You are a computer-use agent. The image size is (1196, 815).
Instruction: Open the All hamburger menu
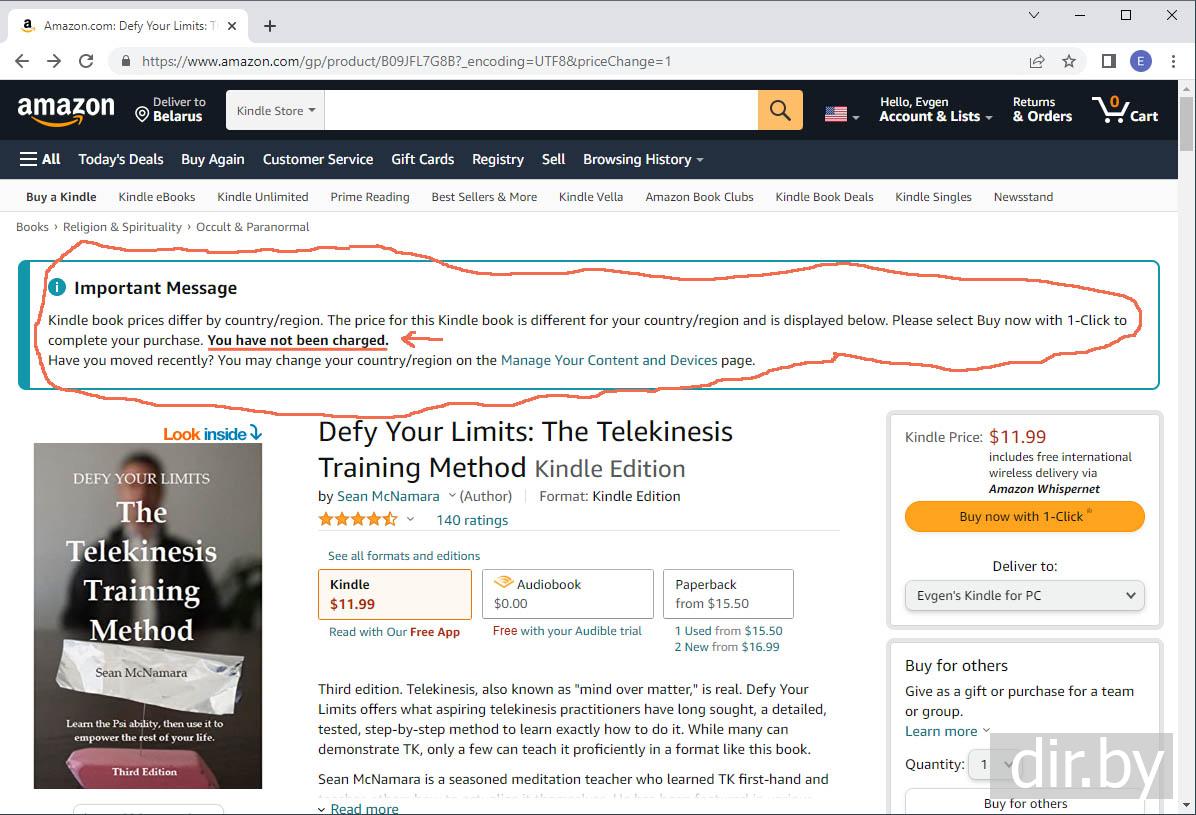(40, 159)
